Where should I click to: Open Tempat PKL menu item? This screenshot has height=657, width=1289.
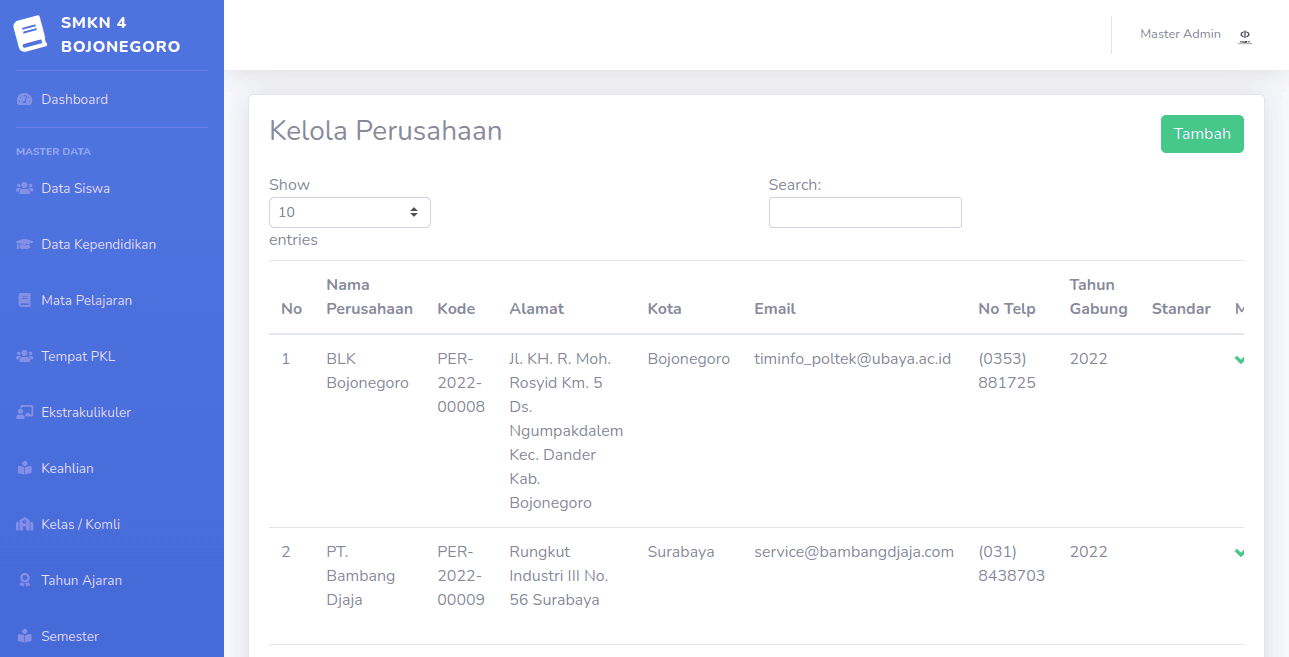click(x=78, y=356)
